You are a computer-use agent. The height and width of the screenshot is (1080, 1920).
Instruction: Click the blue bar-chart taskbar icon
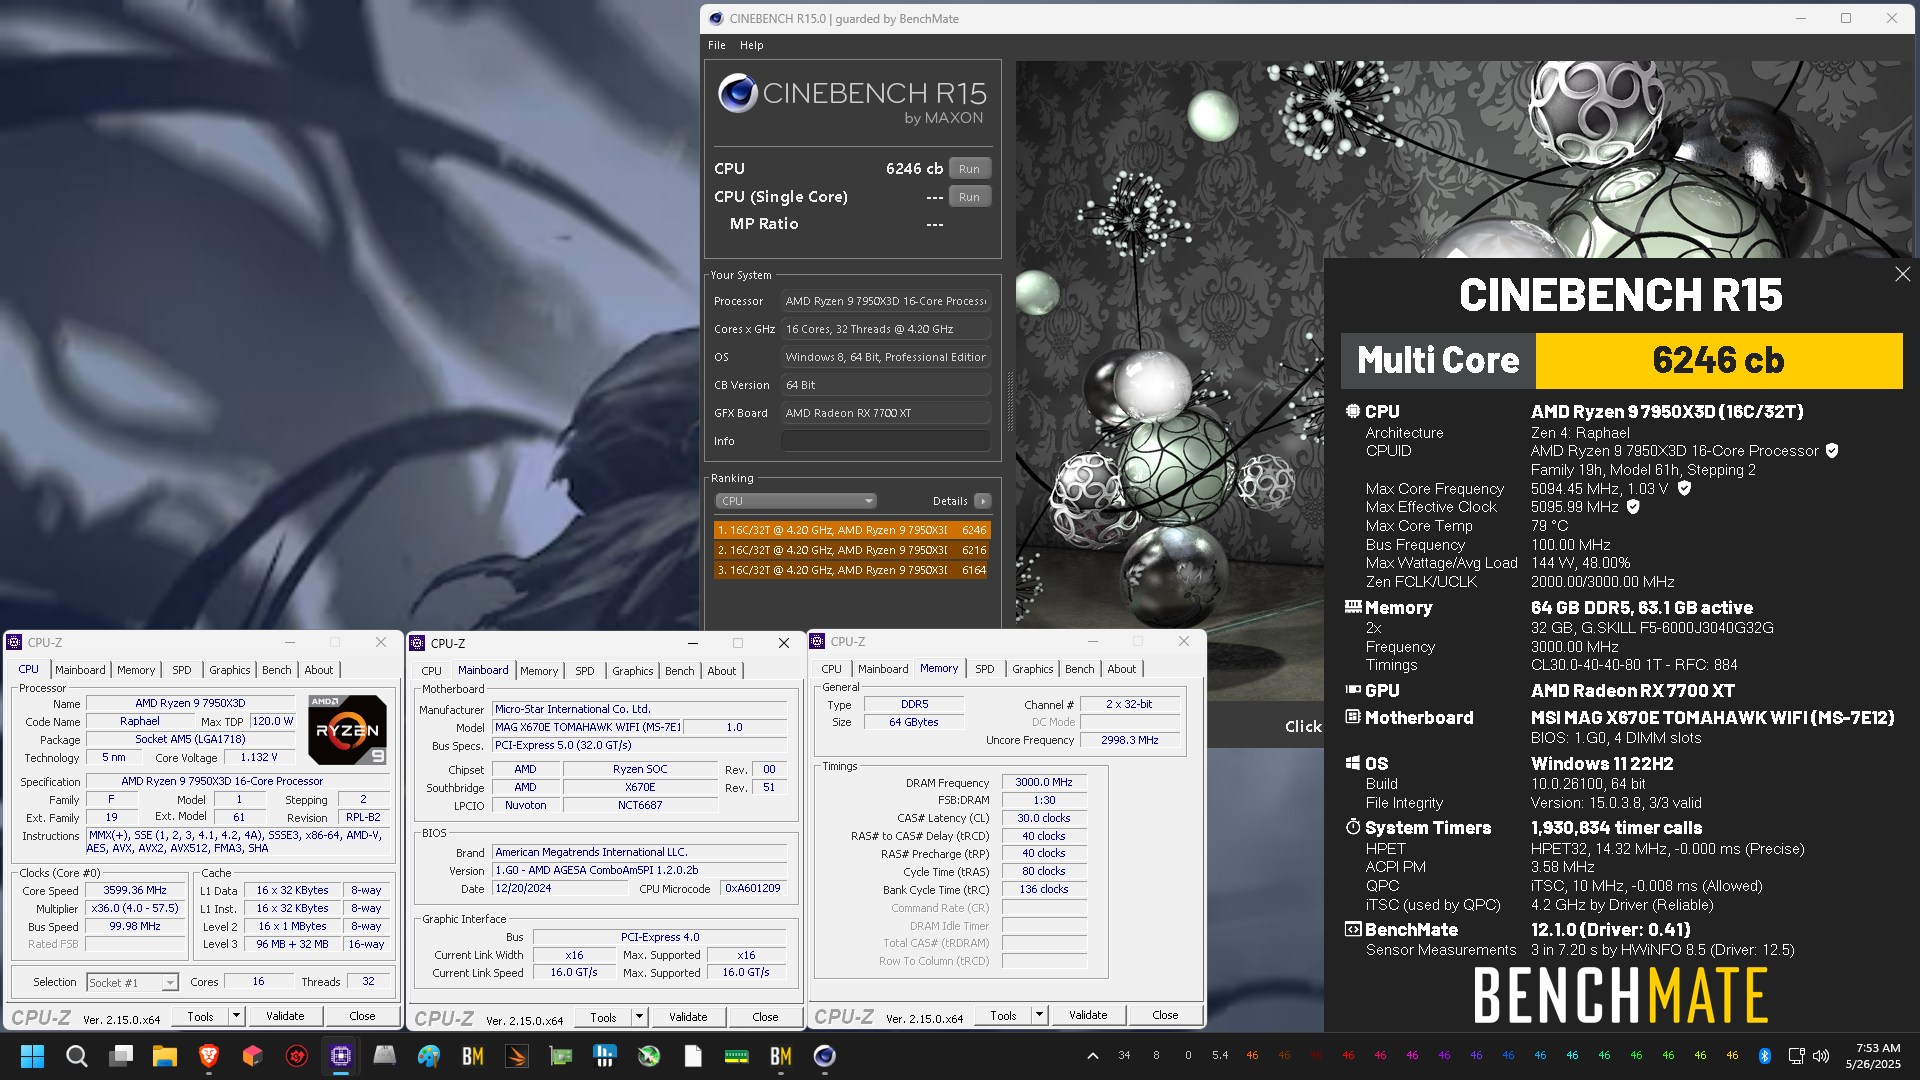pos(605,1056)
